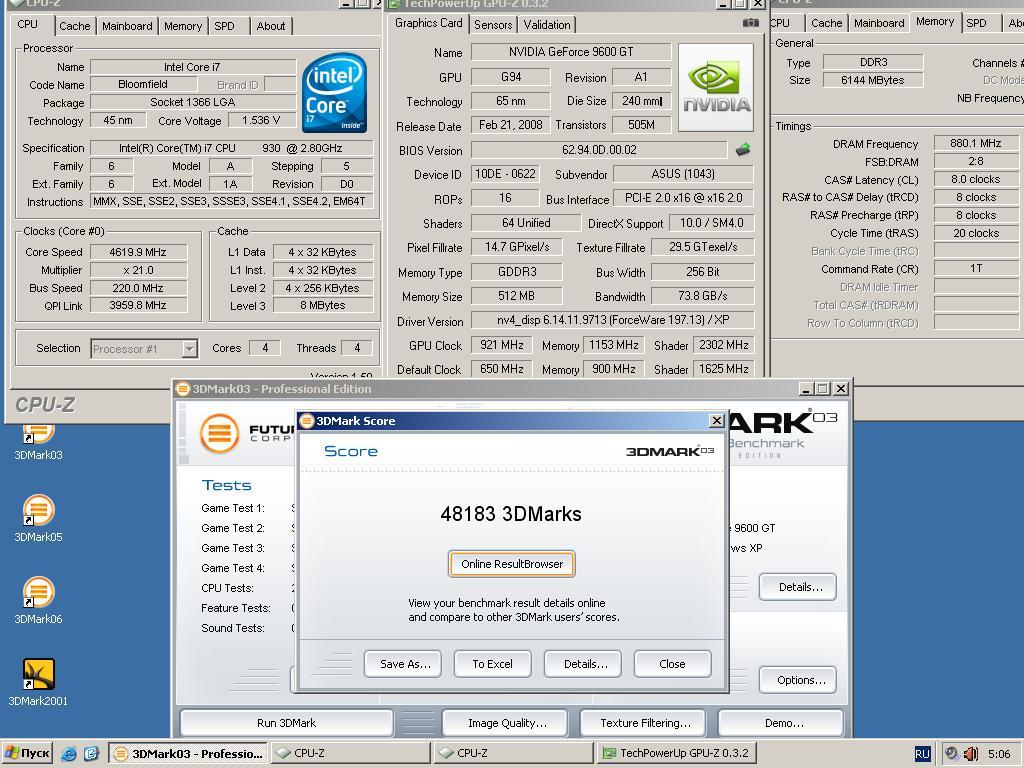Export the score with To Excel

point(492,664)
